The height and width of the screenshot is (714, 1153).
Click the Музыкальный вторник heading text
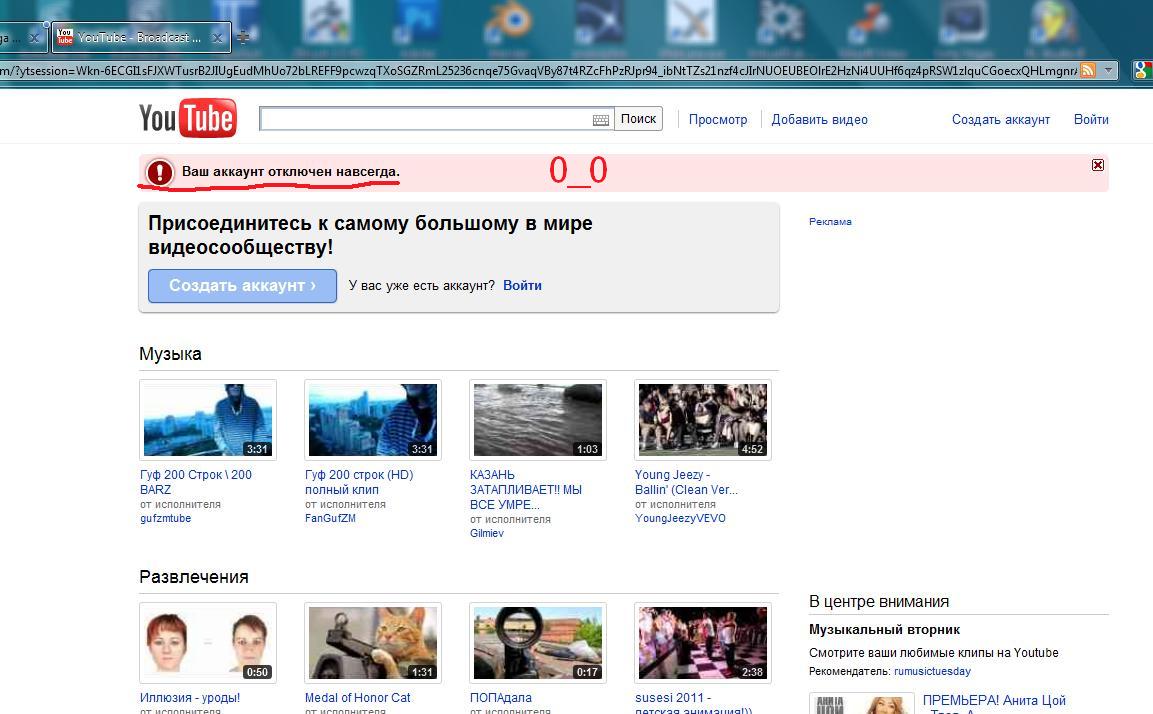[x=885, y=629]
